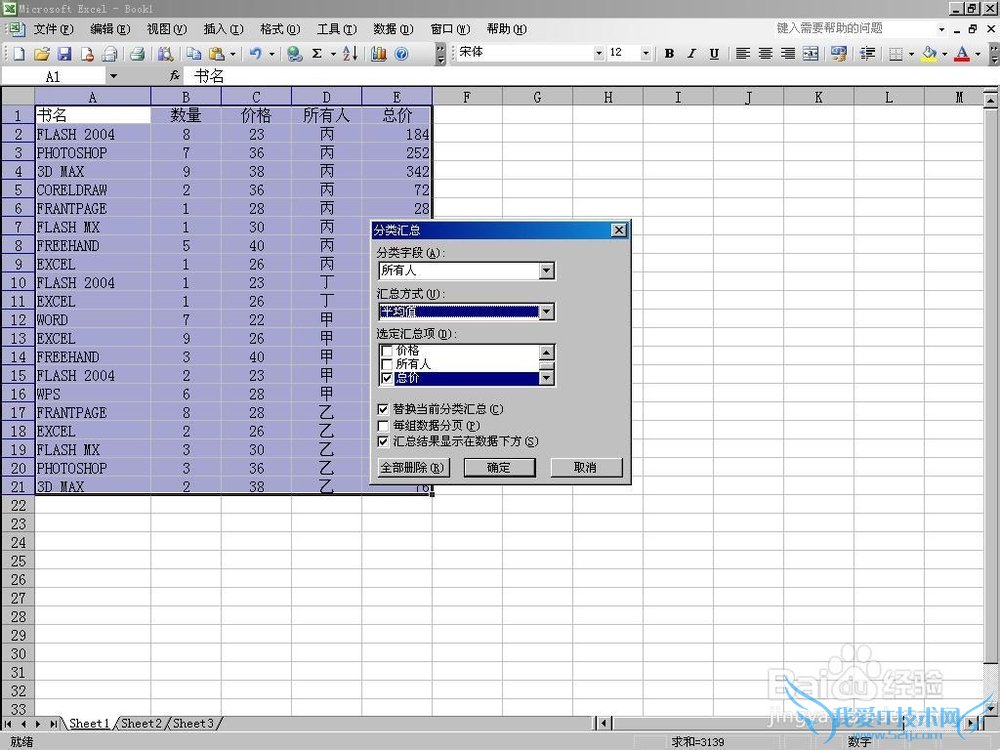
Task: Click the AutoSum sigma icon
Action: click(317, 54)
